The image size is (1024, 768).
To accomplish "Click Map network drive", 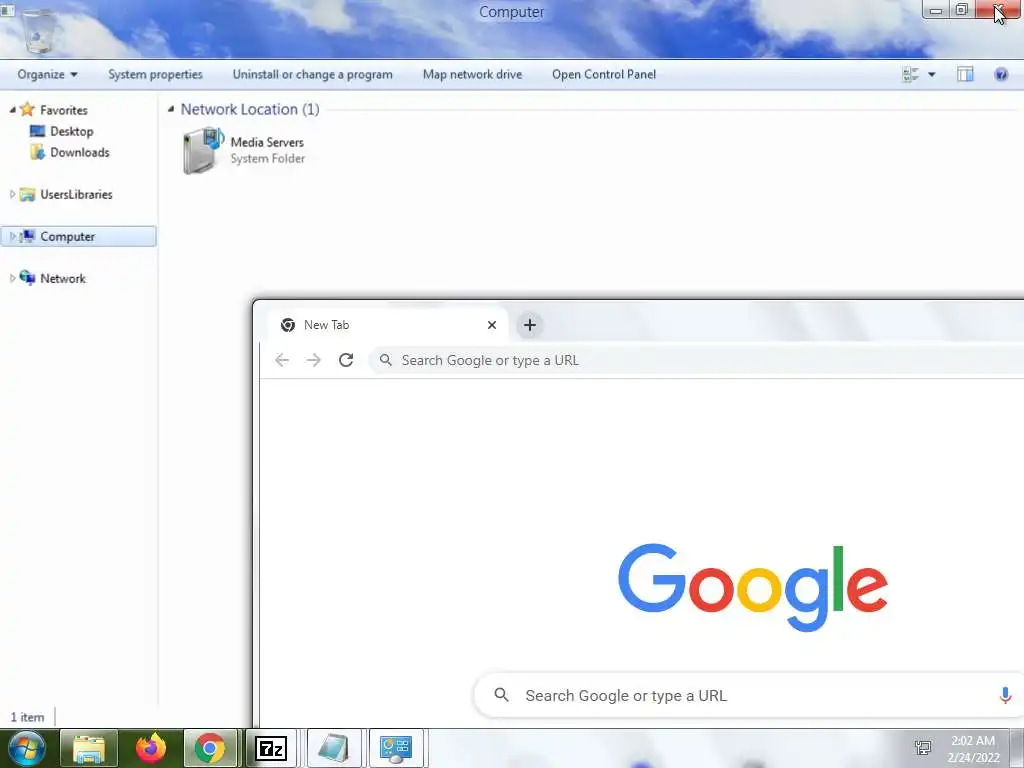I will point(472,74).
